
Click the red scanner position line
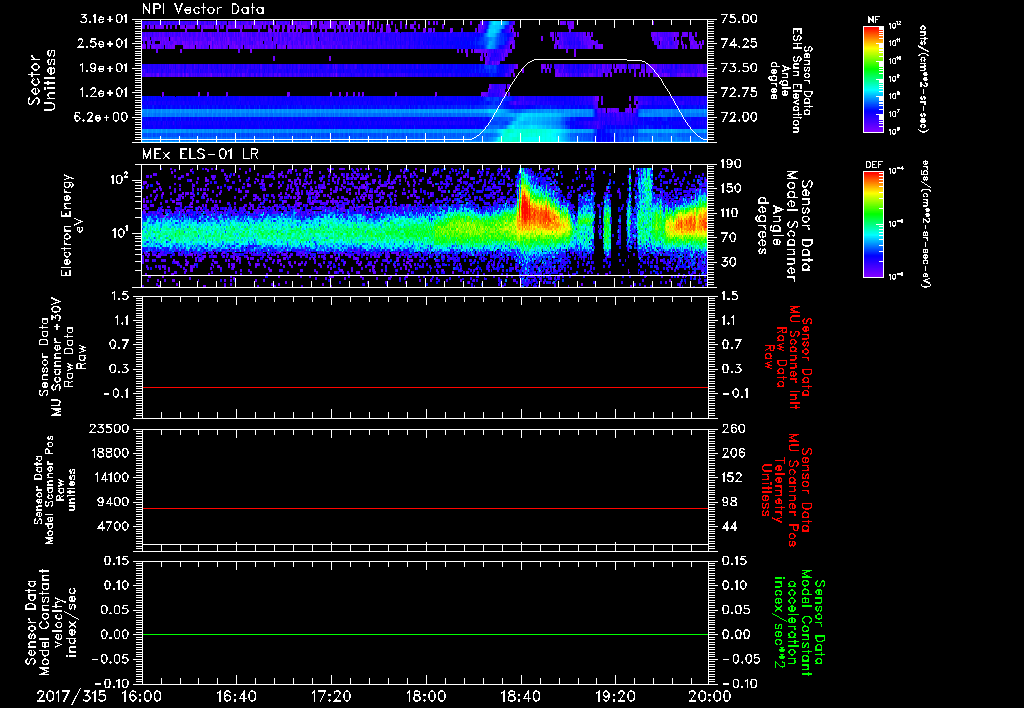(x=425, y=508)
